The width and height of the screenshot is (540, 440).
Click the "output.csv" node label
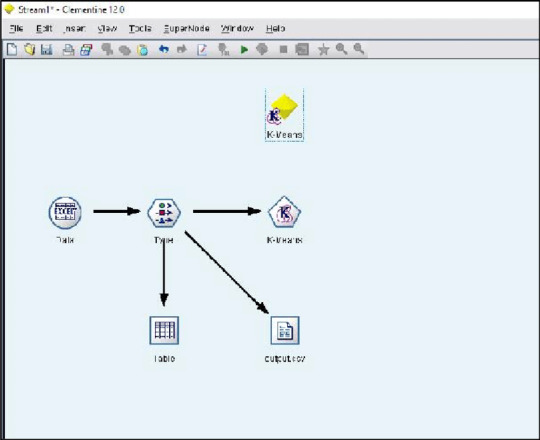pos(285,359)
